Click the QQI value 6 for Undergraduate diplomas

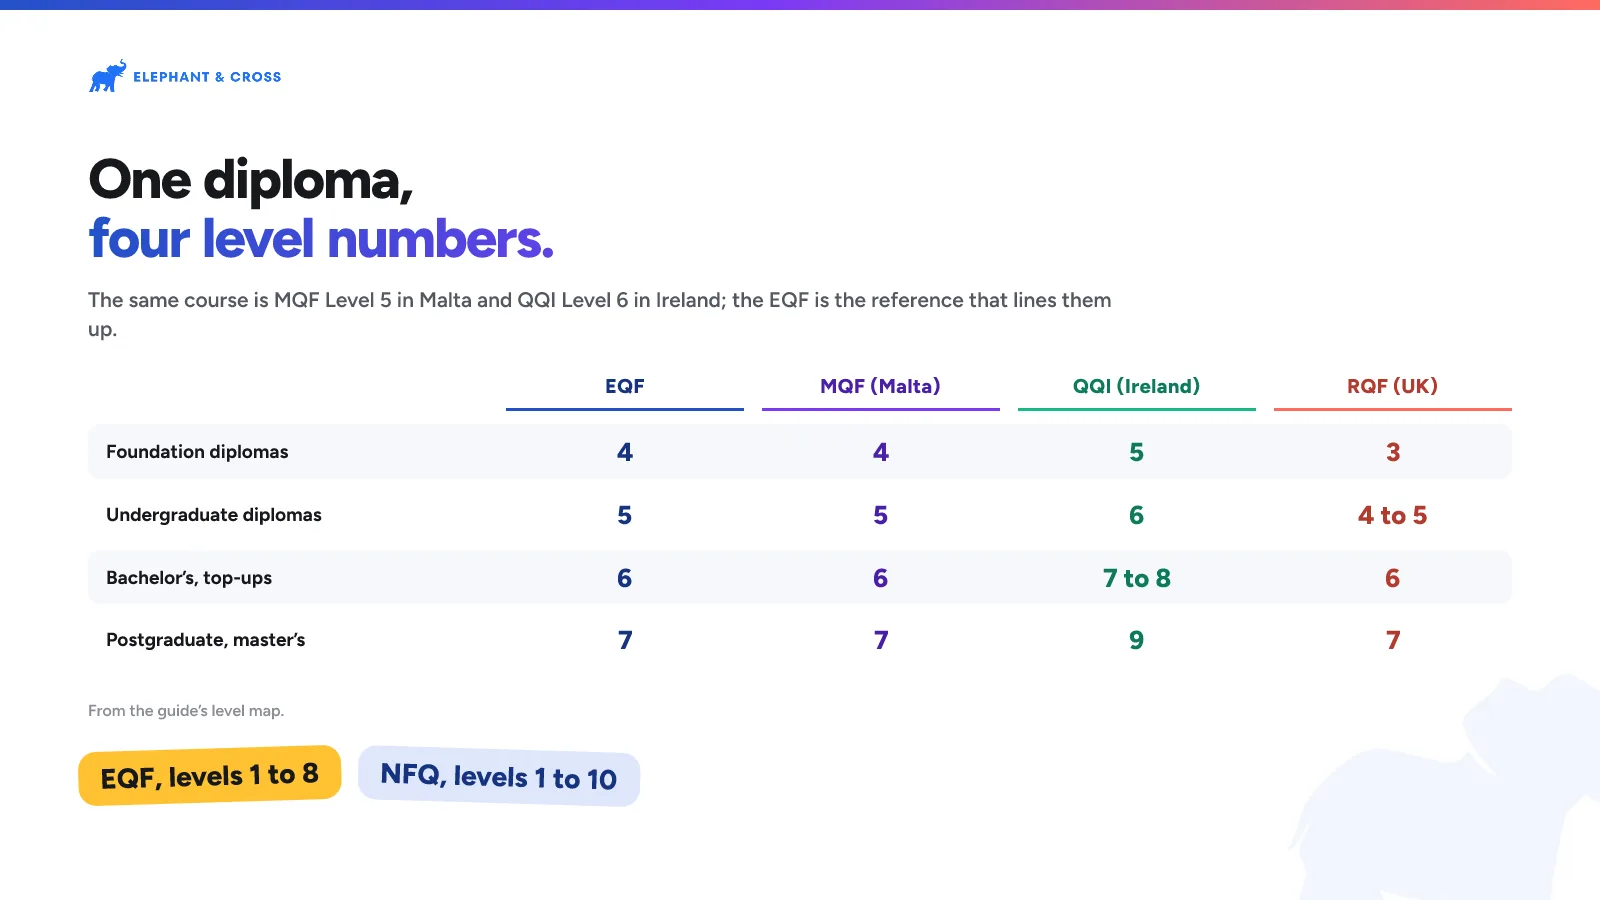[x=1137, y=515]
